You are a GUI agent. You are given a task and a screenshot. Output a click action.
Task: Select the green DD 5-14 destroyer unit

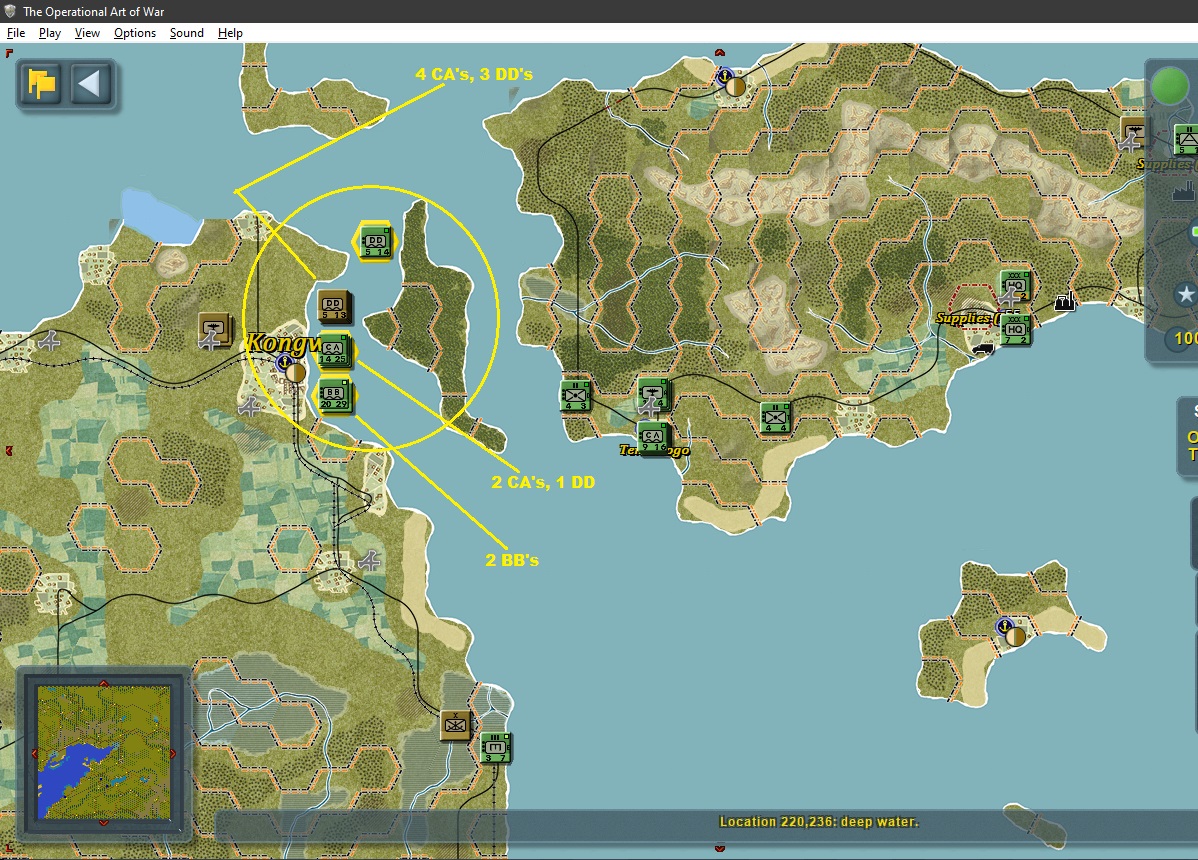[x=376, y=241]
